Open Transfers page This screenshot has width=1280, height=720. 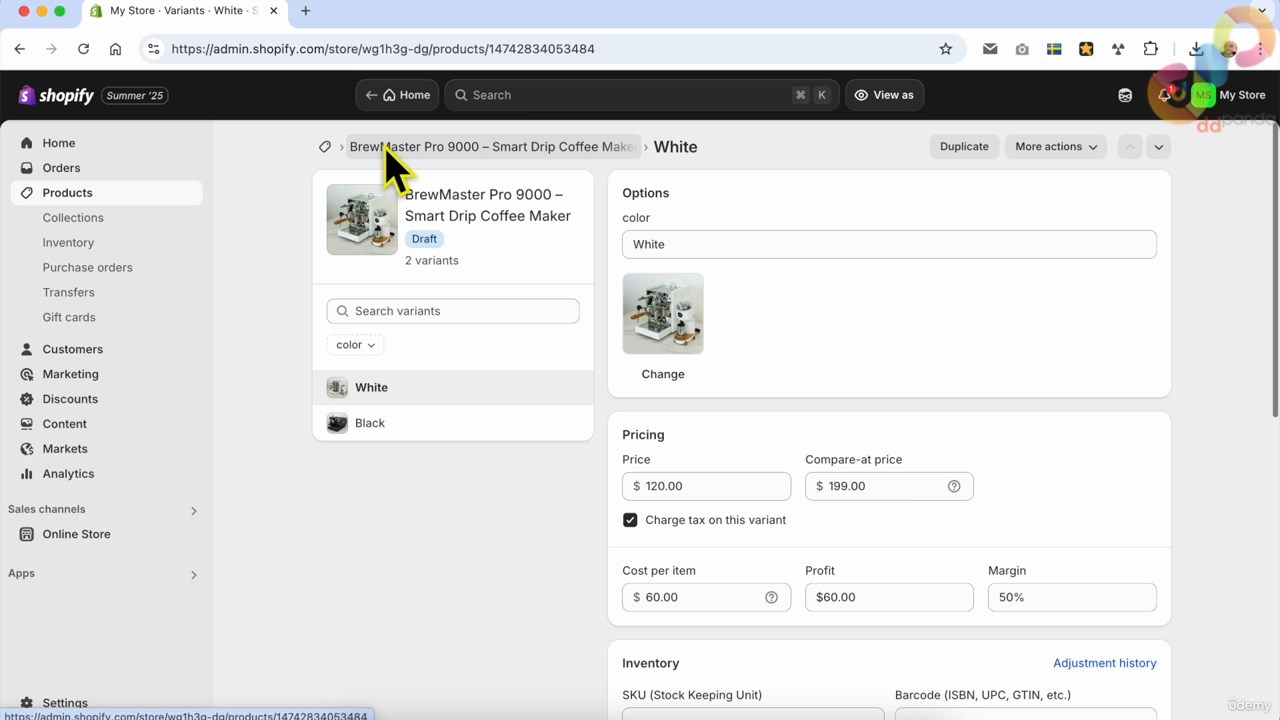68,293
